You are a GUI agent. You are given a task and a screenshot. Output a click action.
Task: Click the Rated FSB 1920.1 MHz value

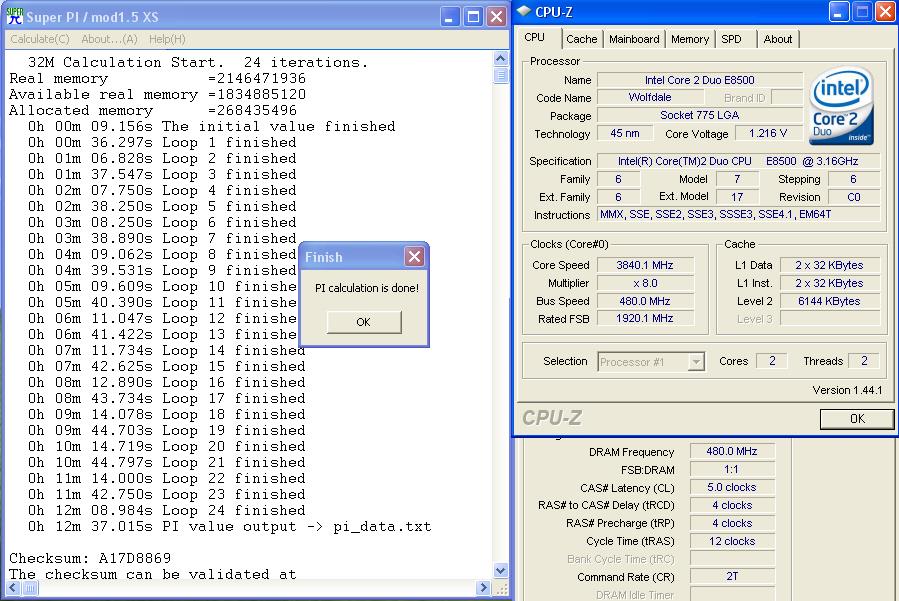click(x=645, y=318)
